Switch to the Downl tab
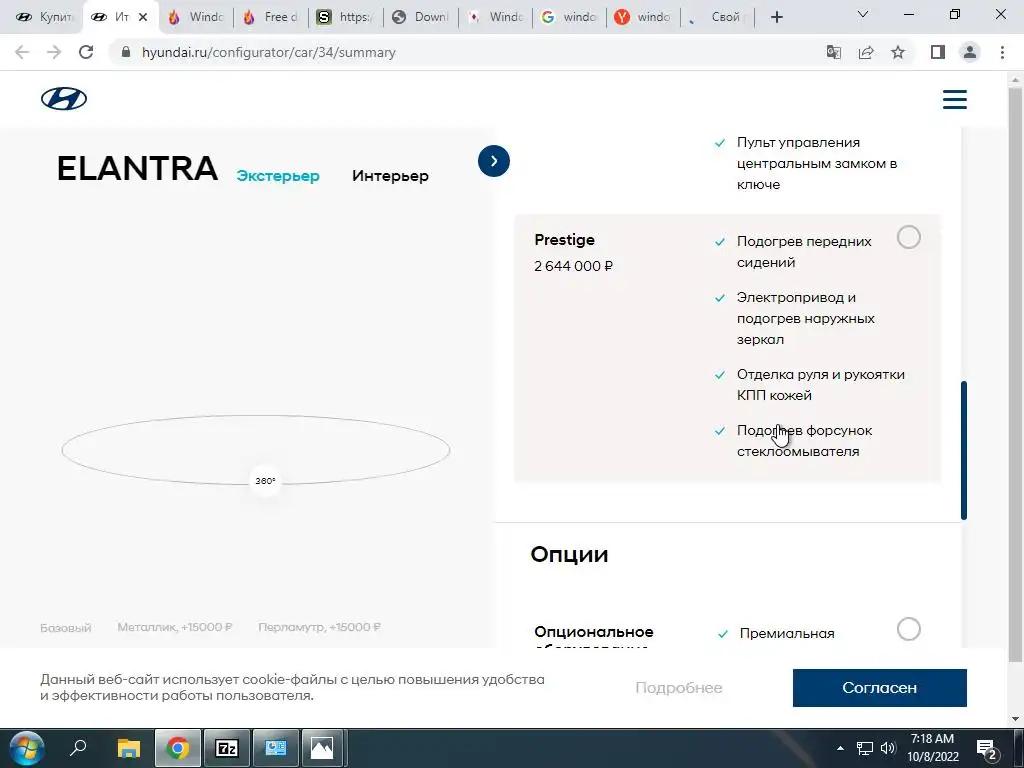Viewport: 1024px width, 768px height. tap(421, 17)
